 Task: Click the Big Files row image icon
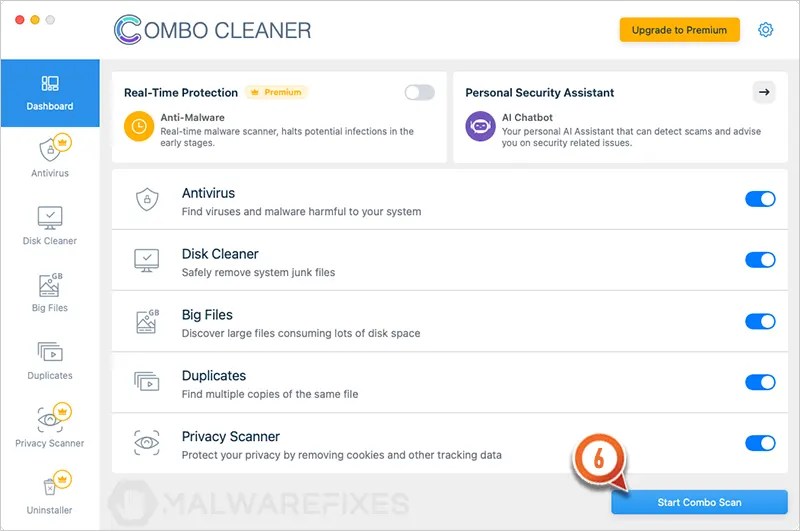pos(147,321)
